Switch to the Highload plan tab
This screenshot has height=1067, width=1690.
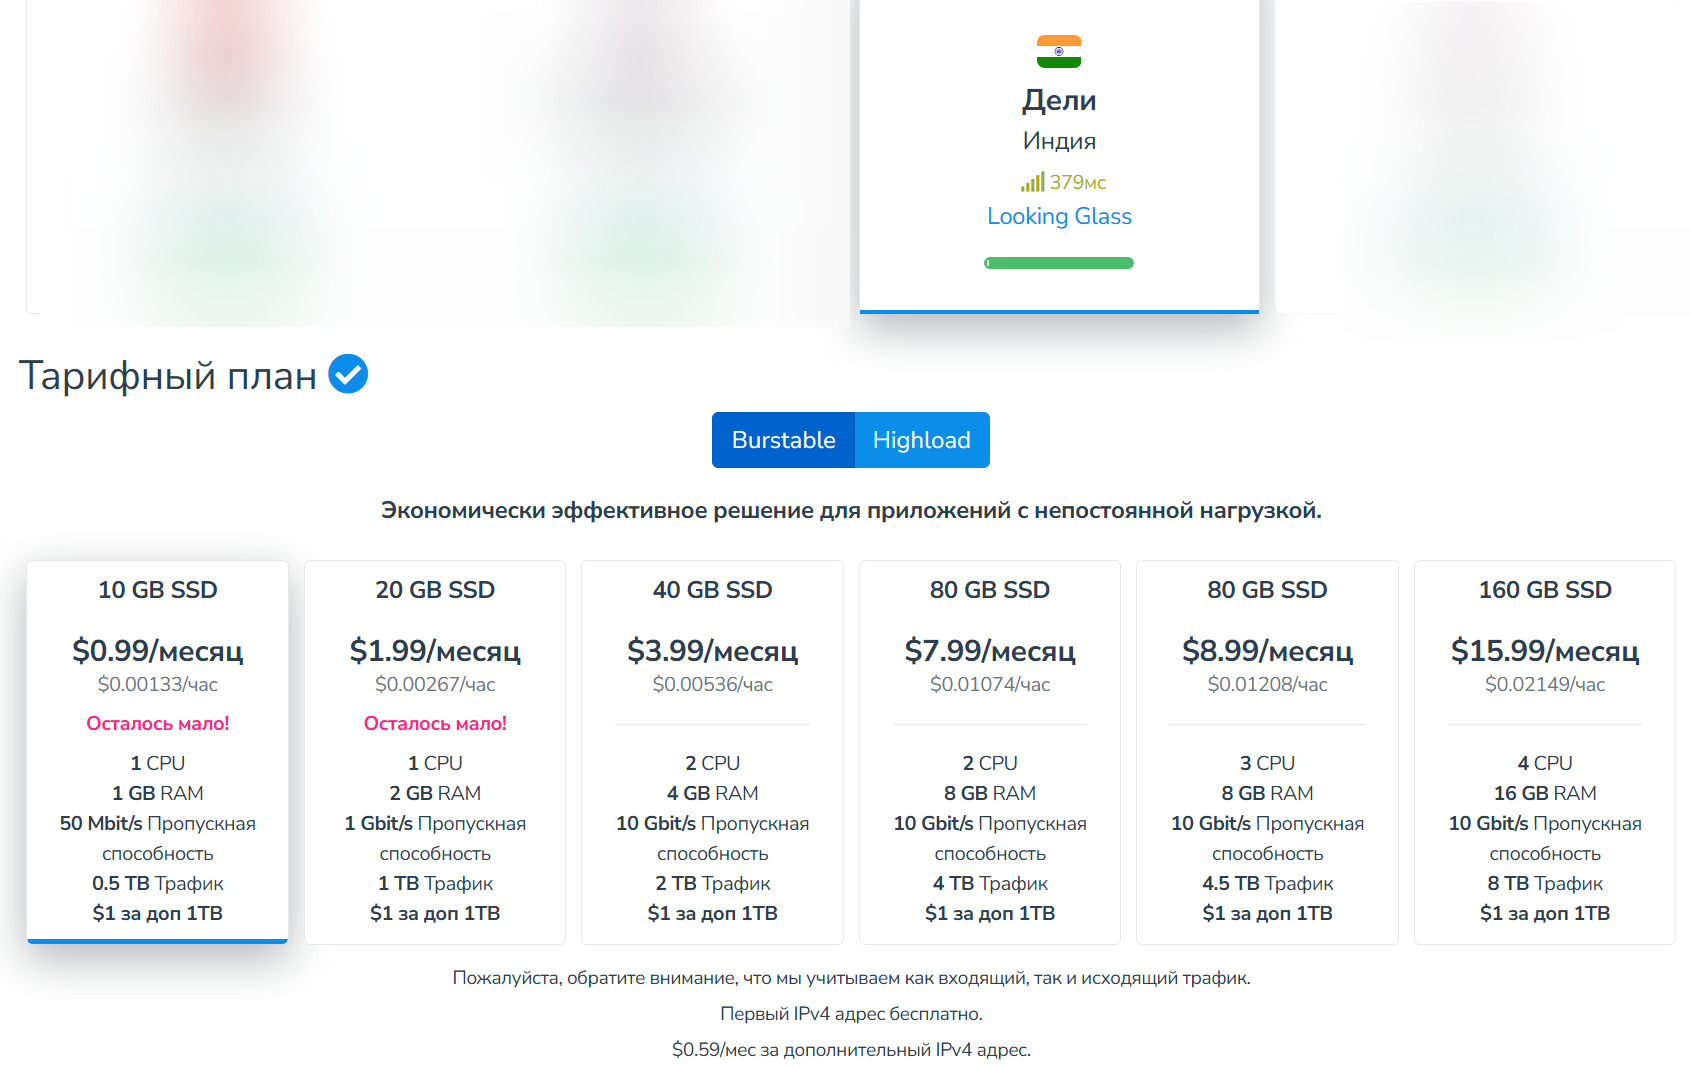(922, 440)
